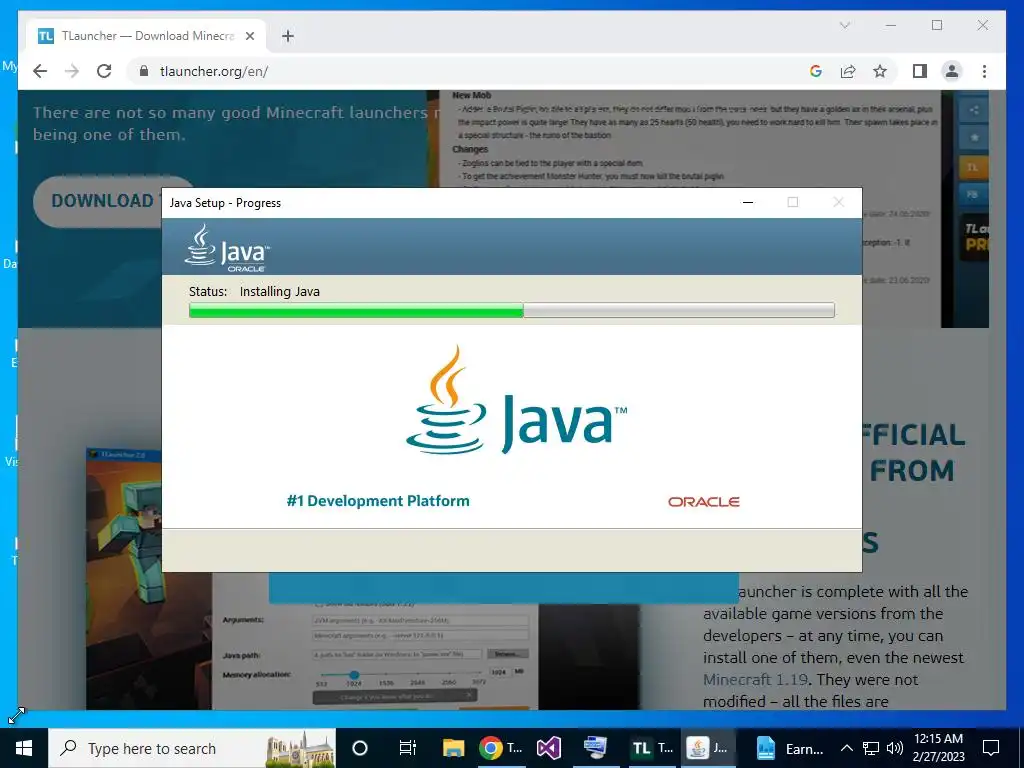Open the clock showing 12:15 AM
Viewport: 1024px width, 768px height.
click(x=938, y=748)
